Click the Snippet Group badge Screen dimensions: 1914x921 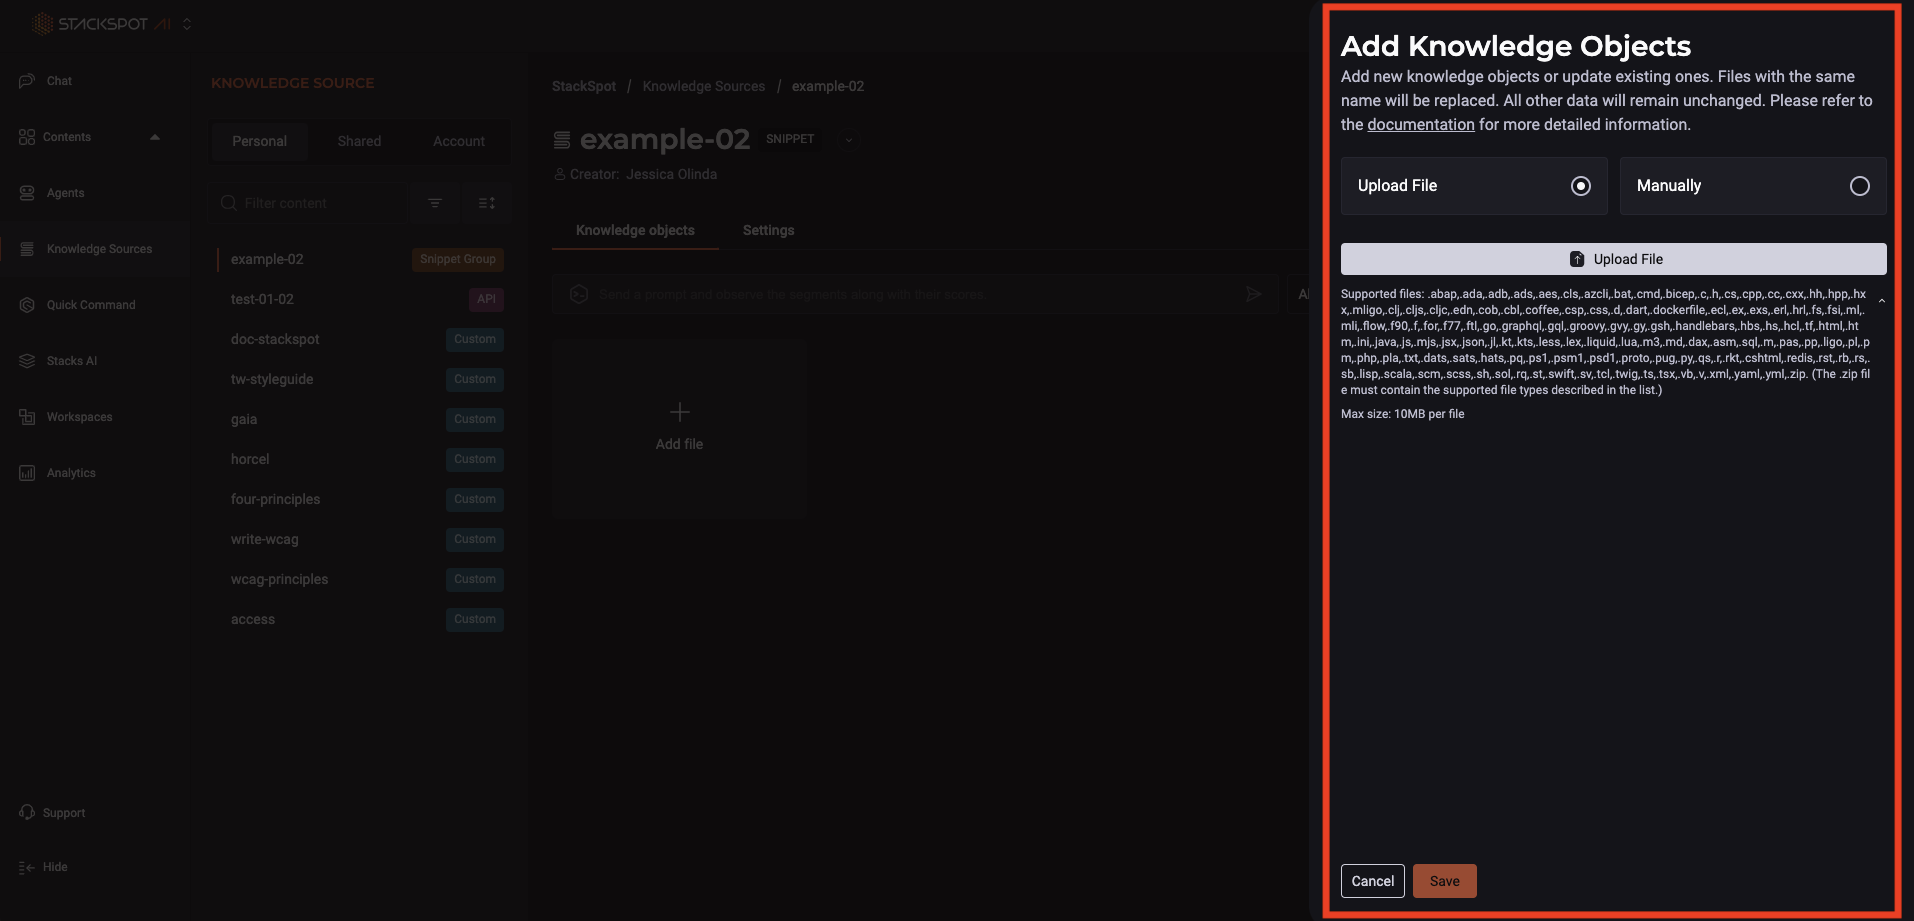pos(458,259)
